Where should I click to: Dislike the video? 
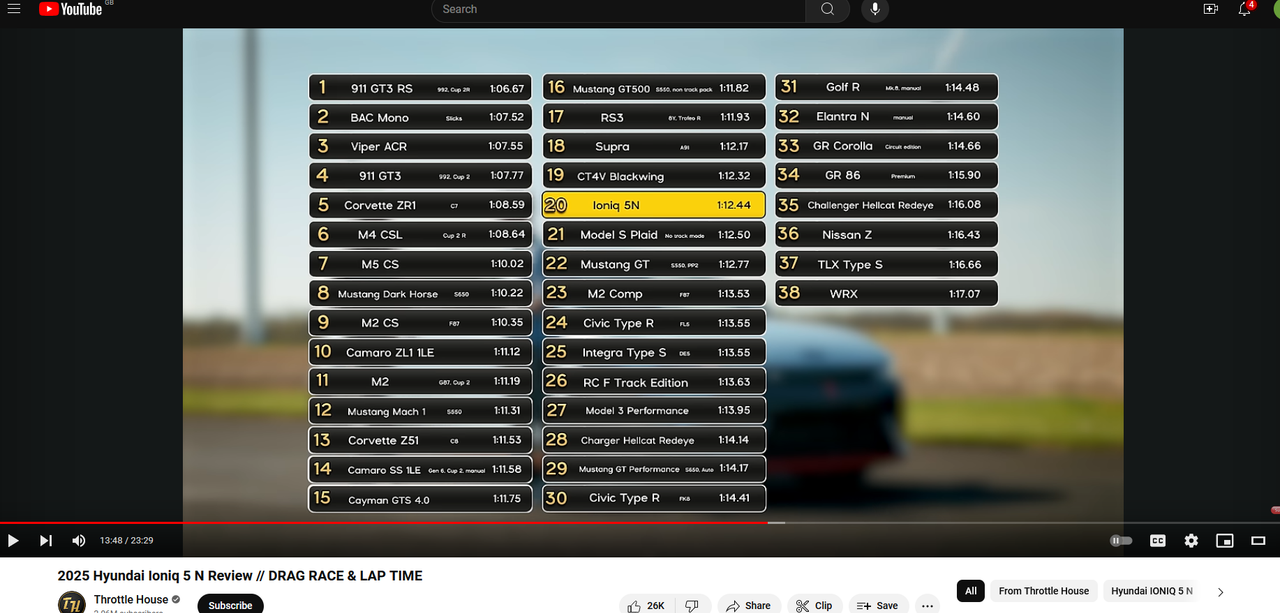(x=691, y=605)
